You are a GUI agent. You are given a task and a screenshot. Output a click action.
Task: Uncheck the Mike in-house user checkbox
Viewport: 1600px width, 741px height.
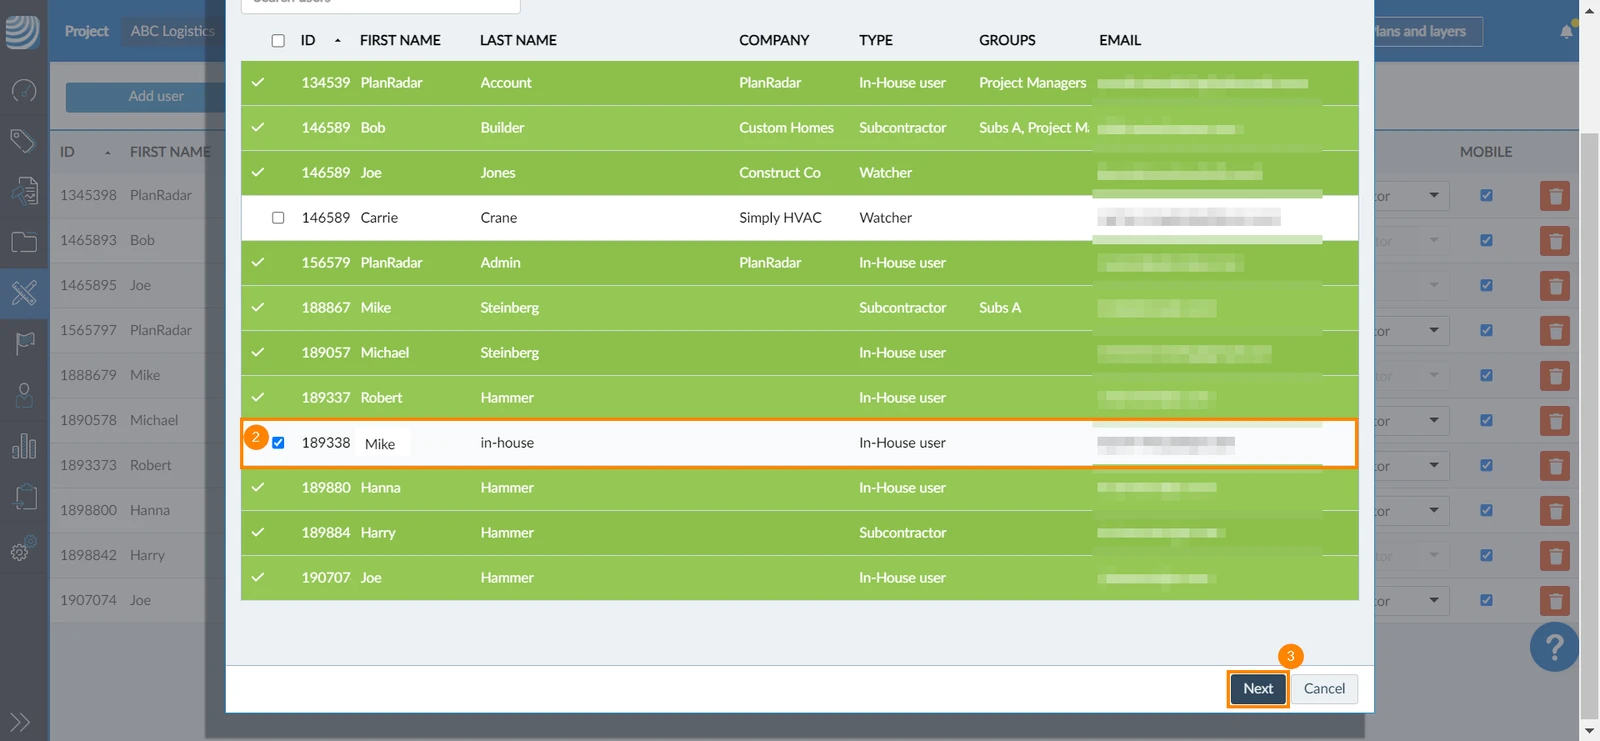click(x=278, y=442)
